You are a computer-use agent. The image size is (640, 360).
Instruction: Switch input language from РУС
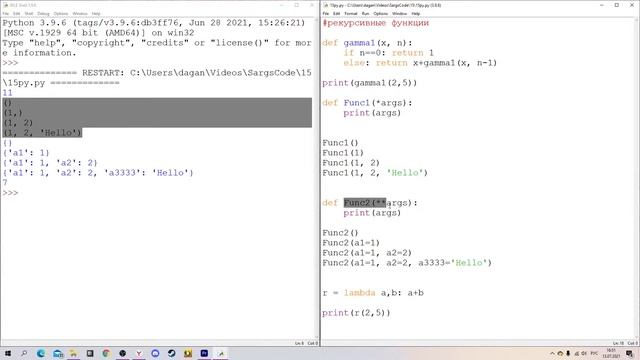pyautogui.click(x=594, y=353)
